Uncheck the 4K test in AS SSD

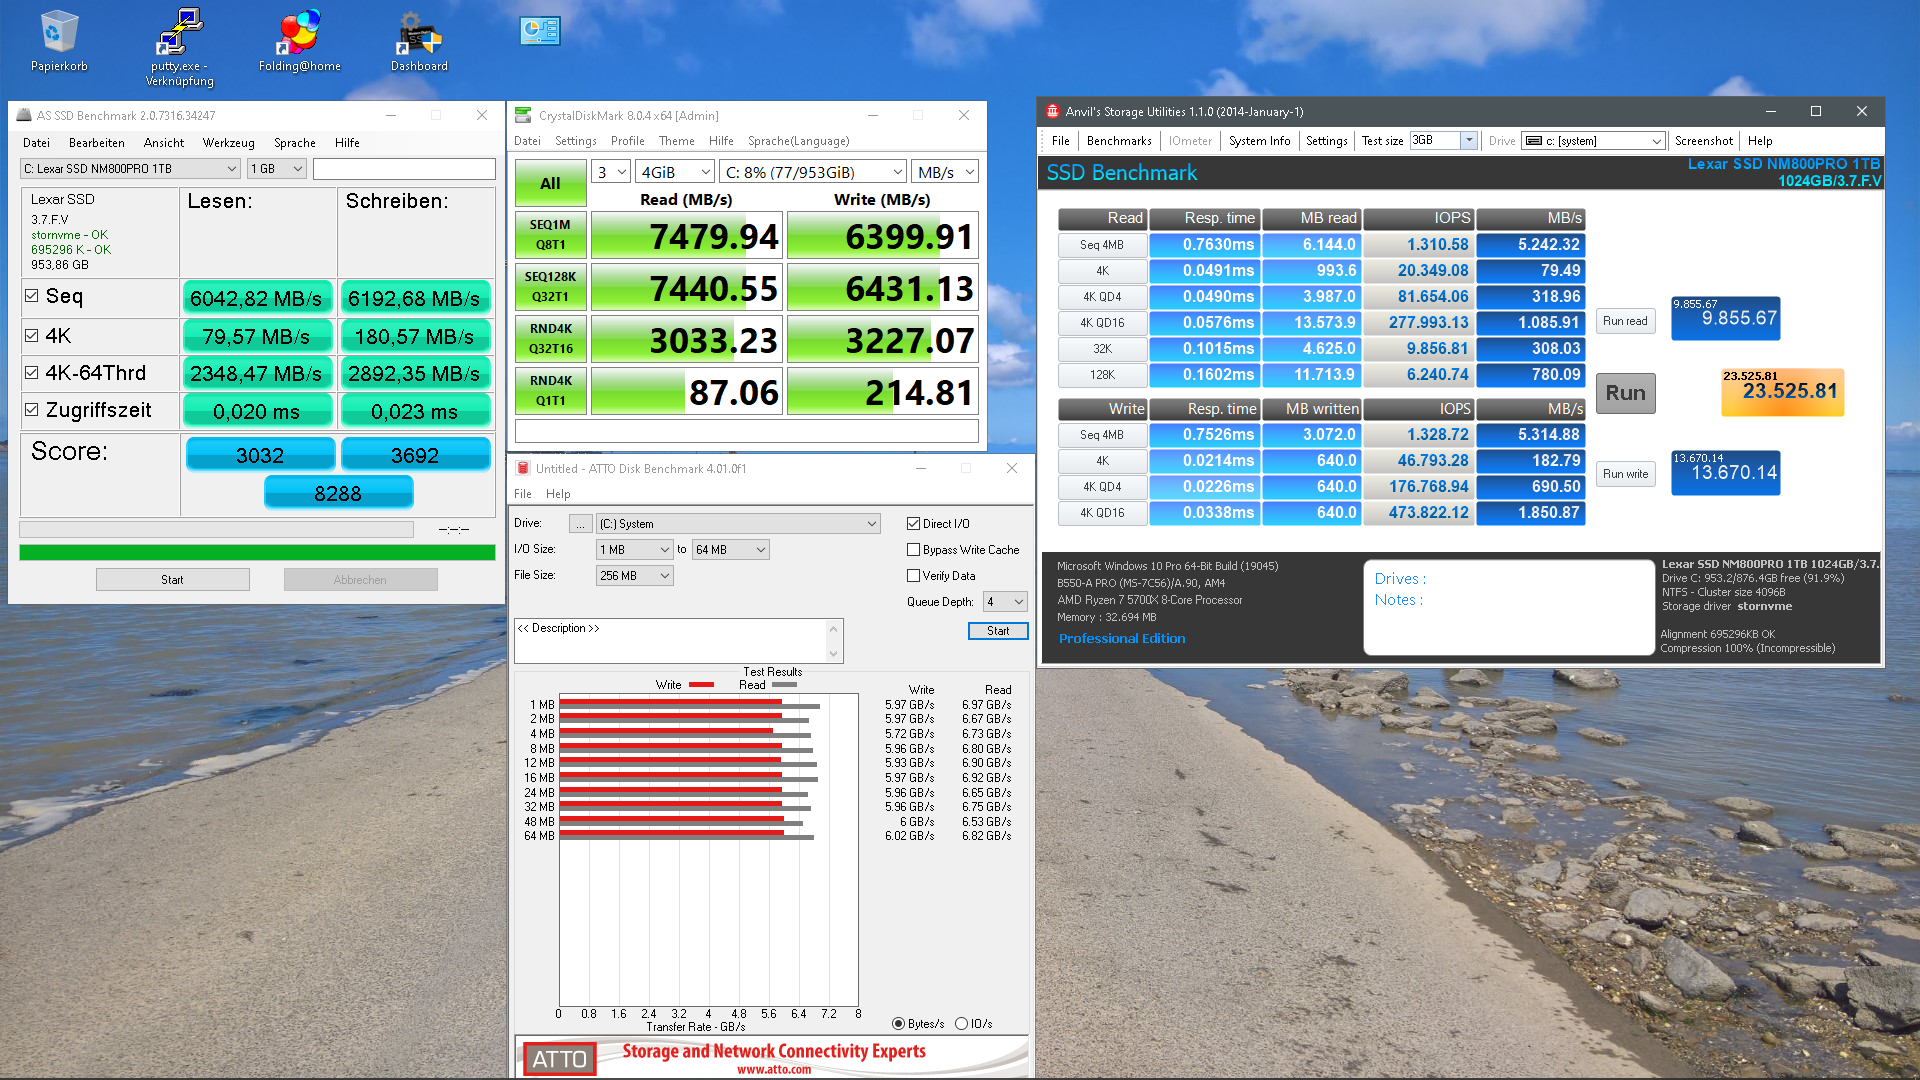click(x=31, y=336)
